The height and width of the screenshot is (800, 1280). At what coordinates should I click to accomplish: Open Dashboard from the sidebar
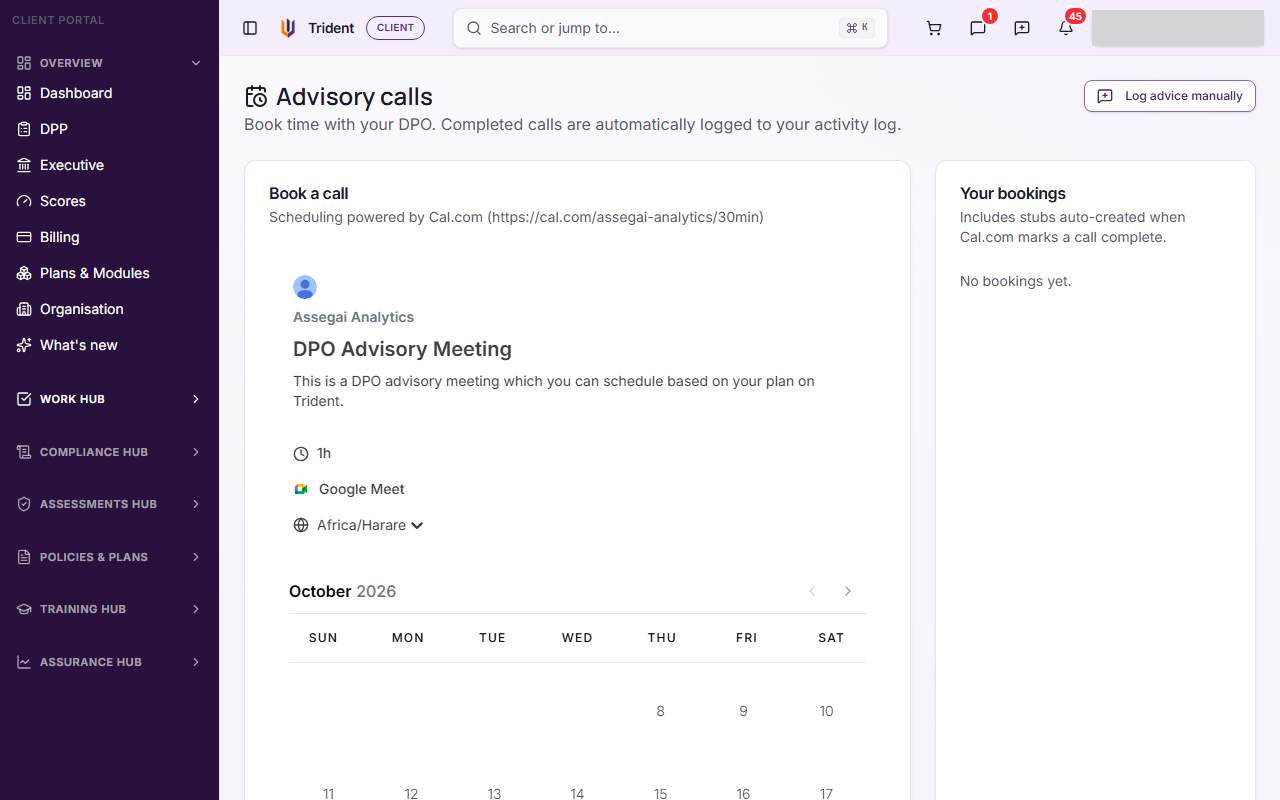109,93
